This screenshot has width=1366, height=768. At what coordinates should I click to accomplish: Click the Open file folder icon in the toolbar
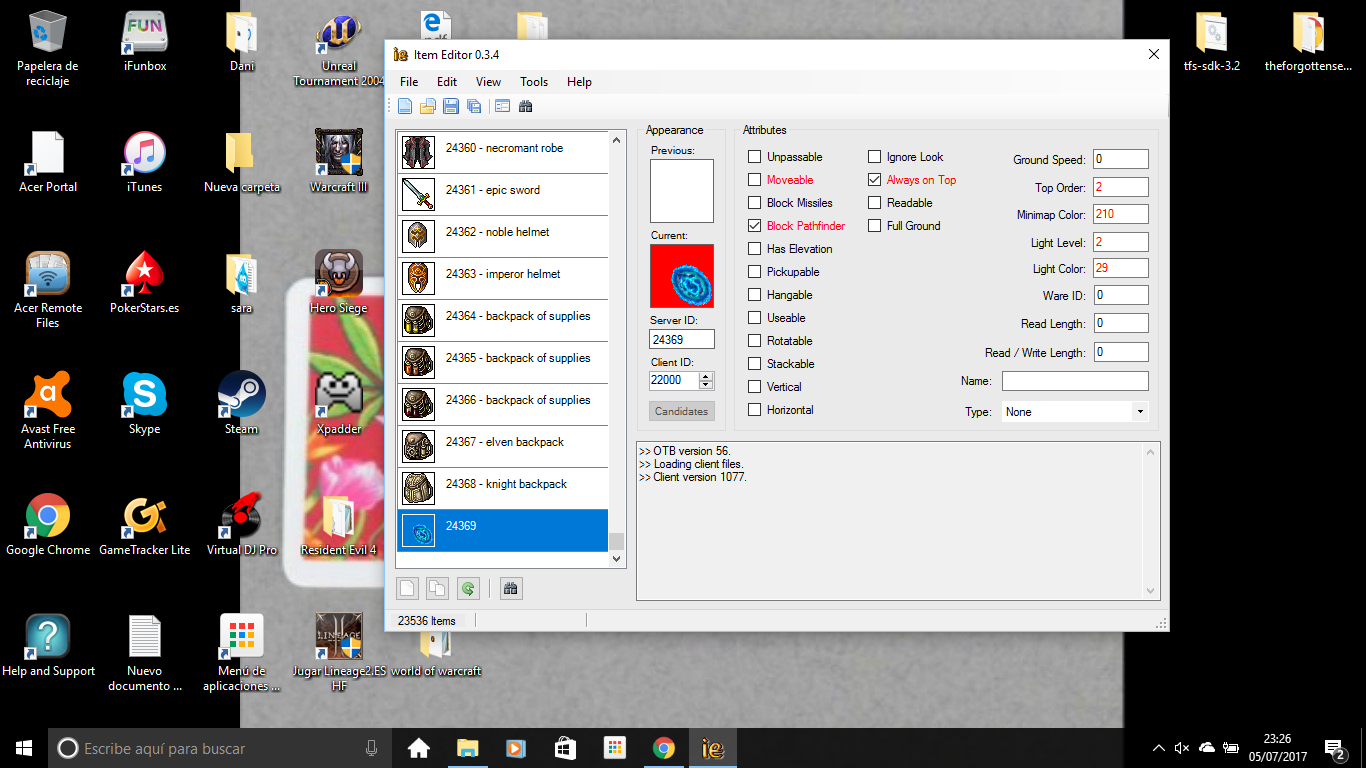pyautogui.click(x=428, y=106)
